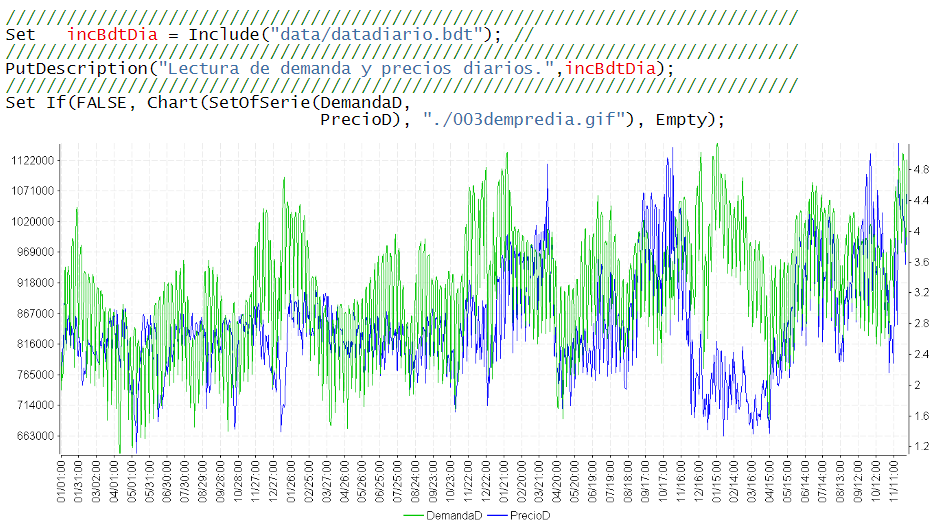Click the 06/30:00 date axis label

tap(167, 481)
